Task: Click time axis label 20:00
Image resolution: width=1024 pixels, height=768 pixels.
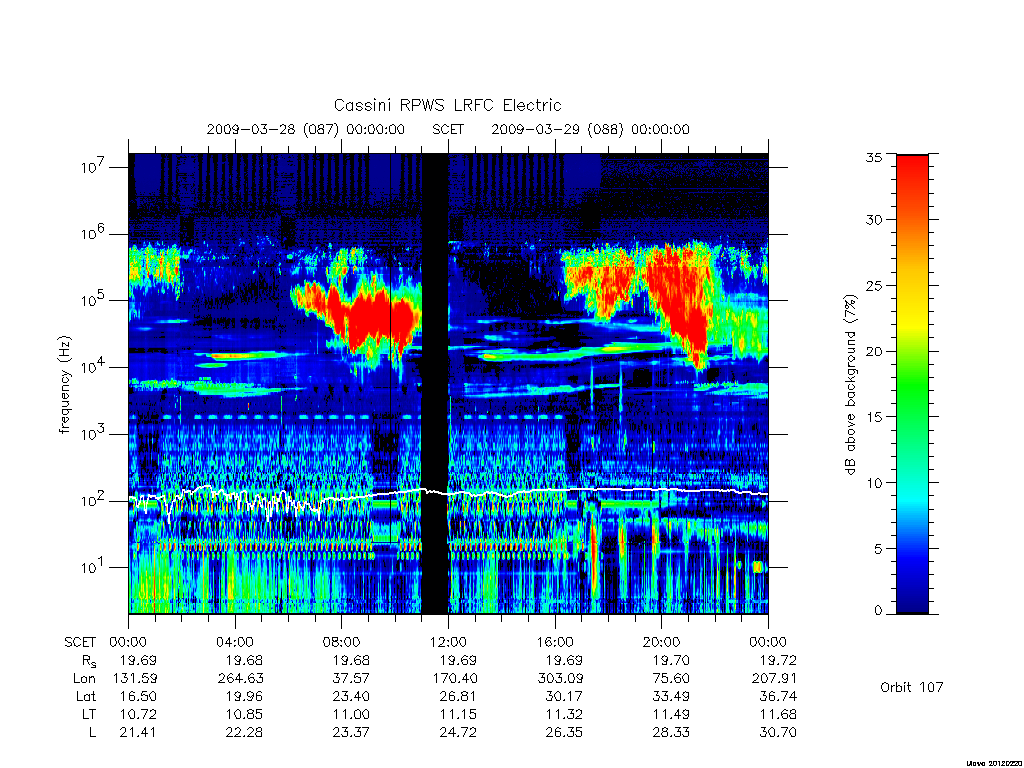Action: (662, 642)
